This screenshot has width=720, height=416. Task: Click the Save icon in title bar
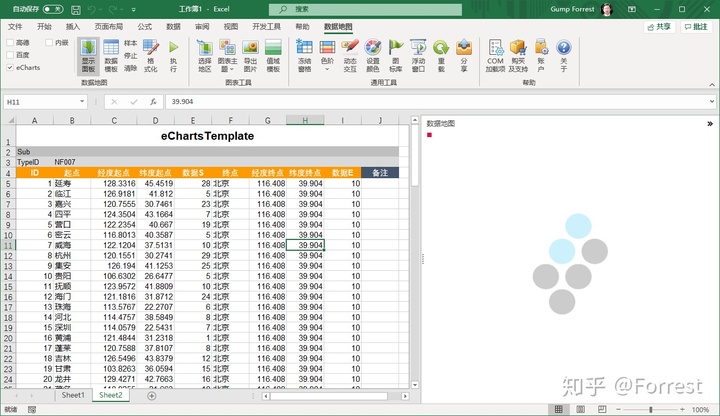click(76, 9)
